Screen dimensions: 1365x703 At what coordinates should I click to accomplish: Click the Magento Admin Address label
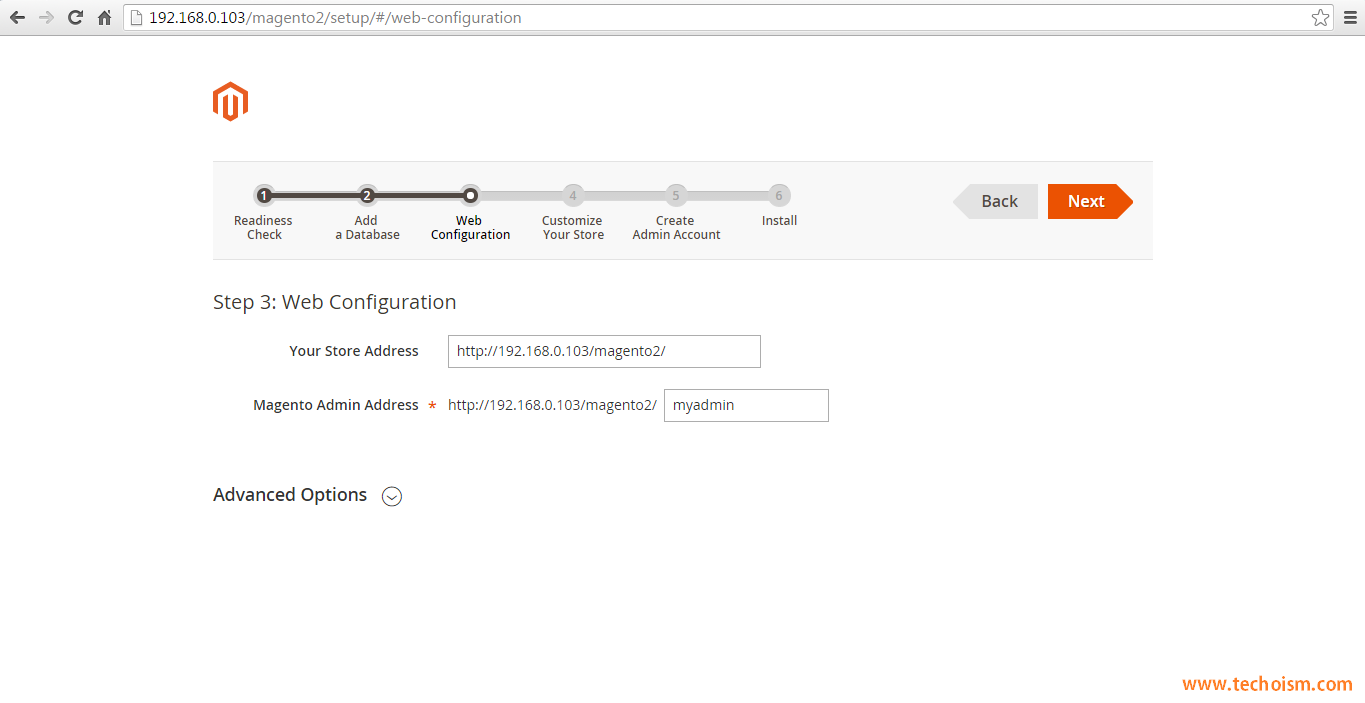pyautogui.click(x=336, y=405)
